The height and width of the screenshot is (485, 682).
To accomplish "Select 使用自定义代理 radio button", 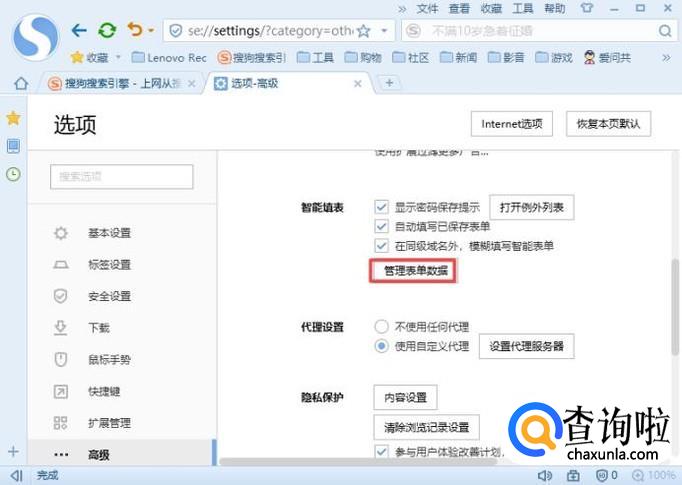I will click(381, 346).
